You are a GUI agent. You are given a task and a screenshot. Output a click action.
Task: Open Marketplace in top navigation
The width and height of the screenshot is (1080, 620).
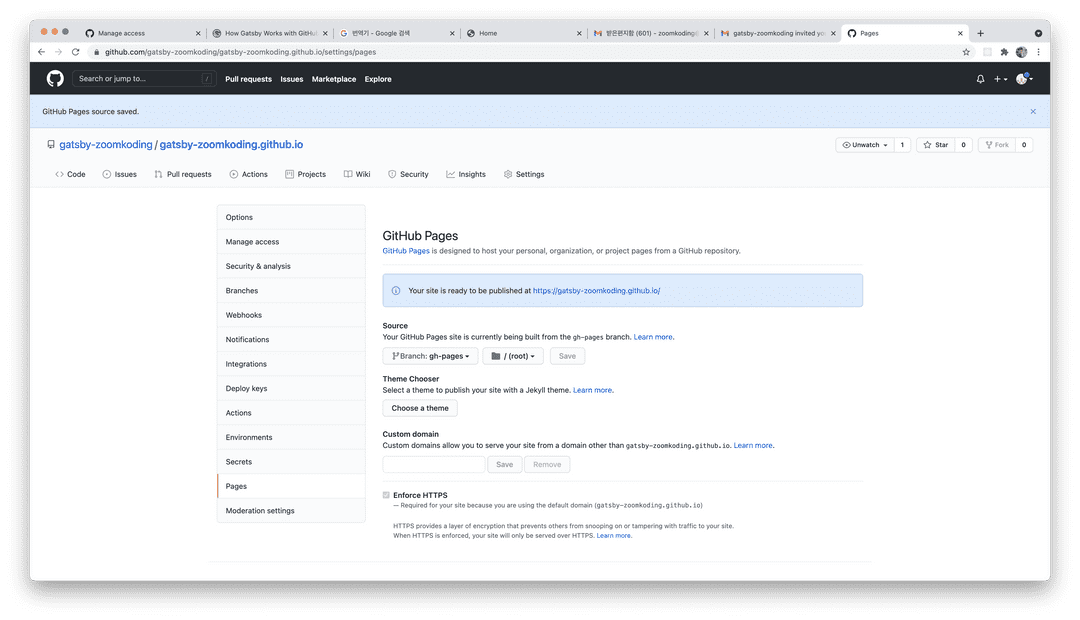coord(334,79)
